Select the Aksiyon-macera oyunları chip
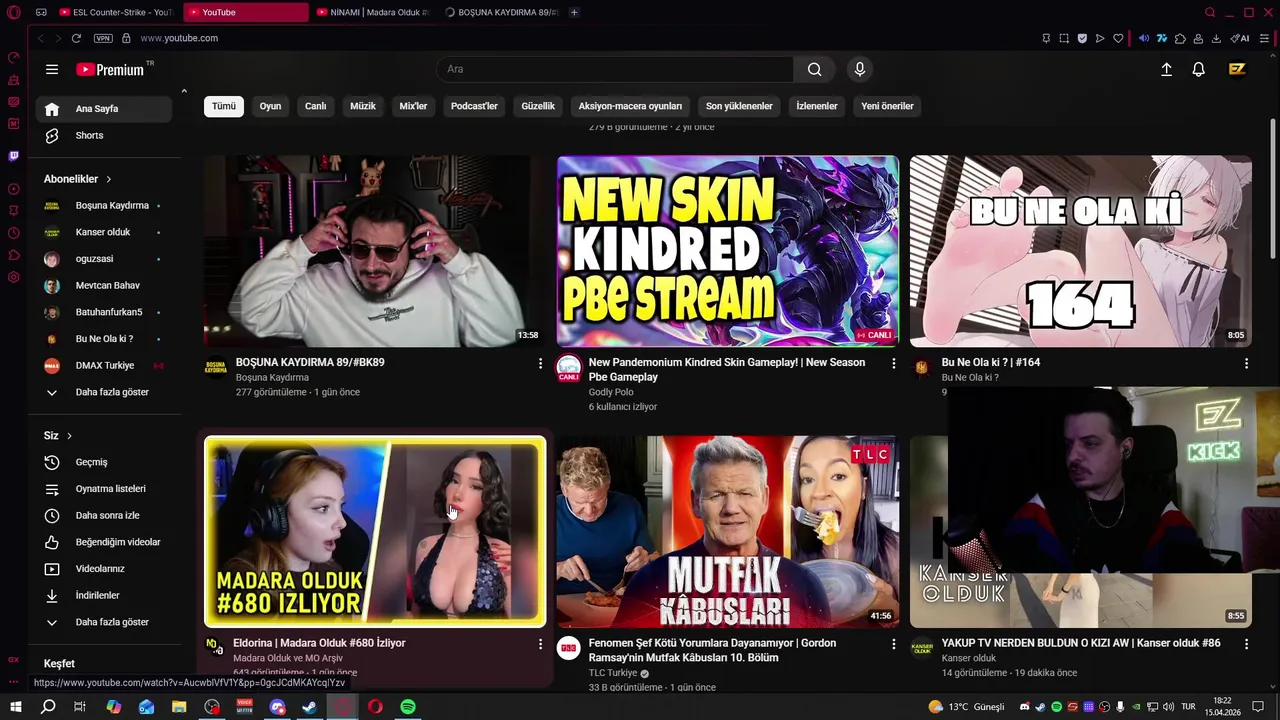1280x720 pixels. (630, 106)
